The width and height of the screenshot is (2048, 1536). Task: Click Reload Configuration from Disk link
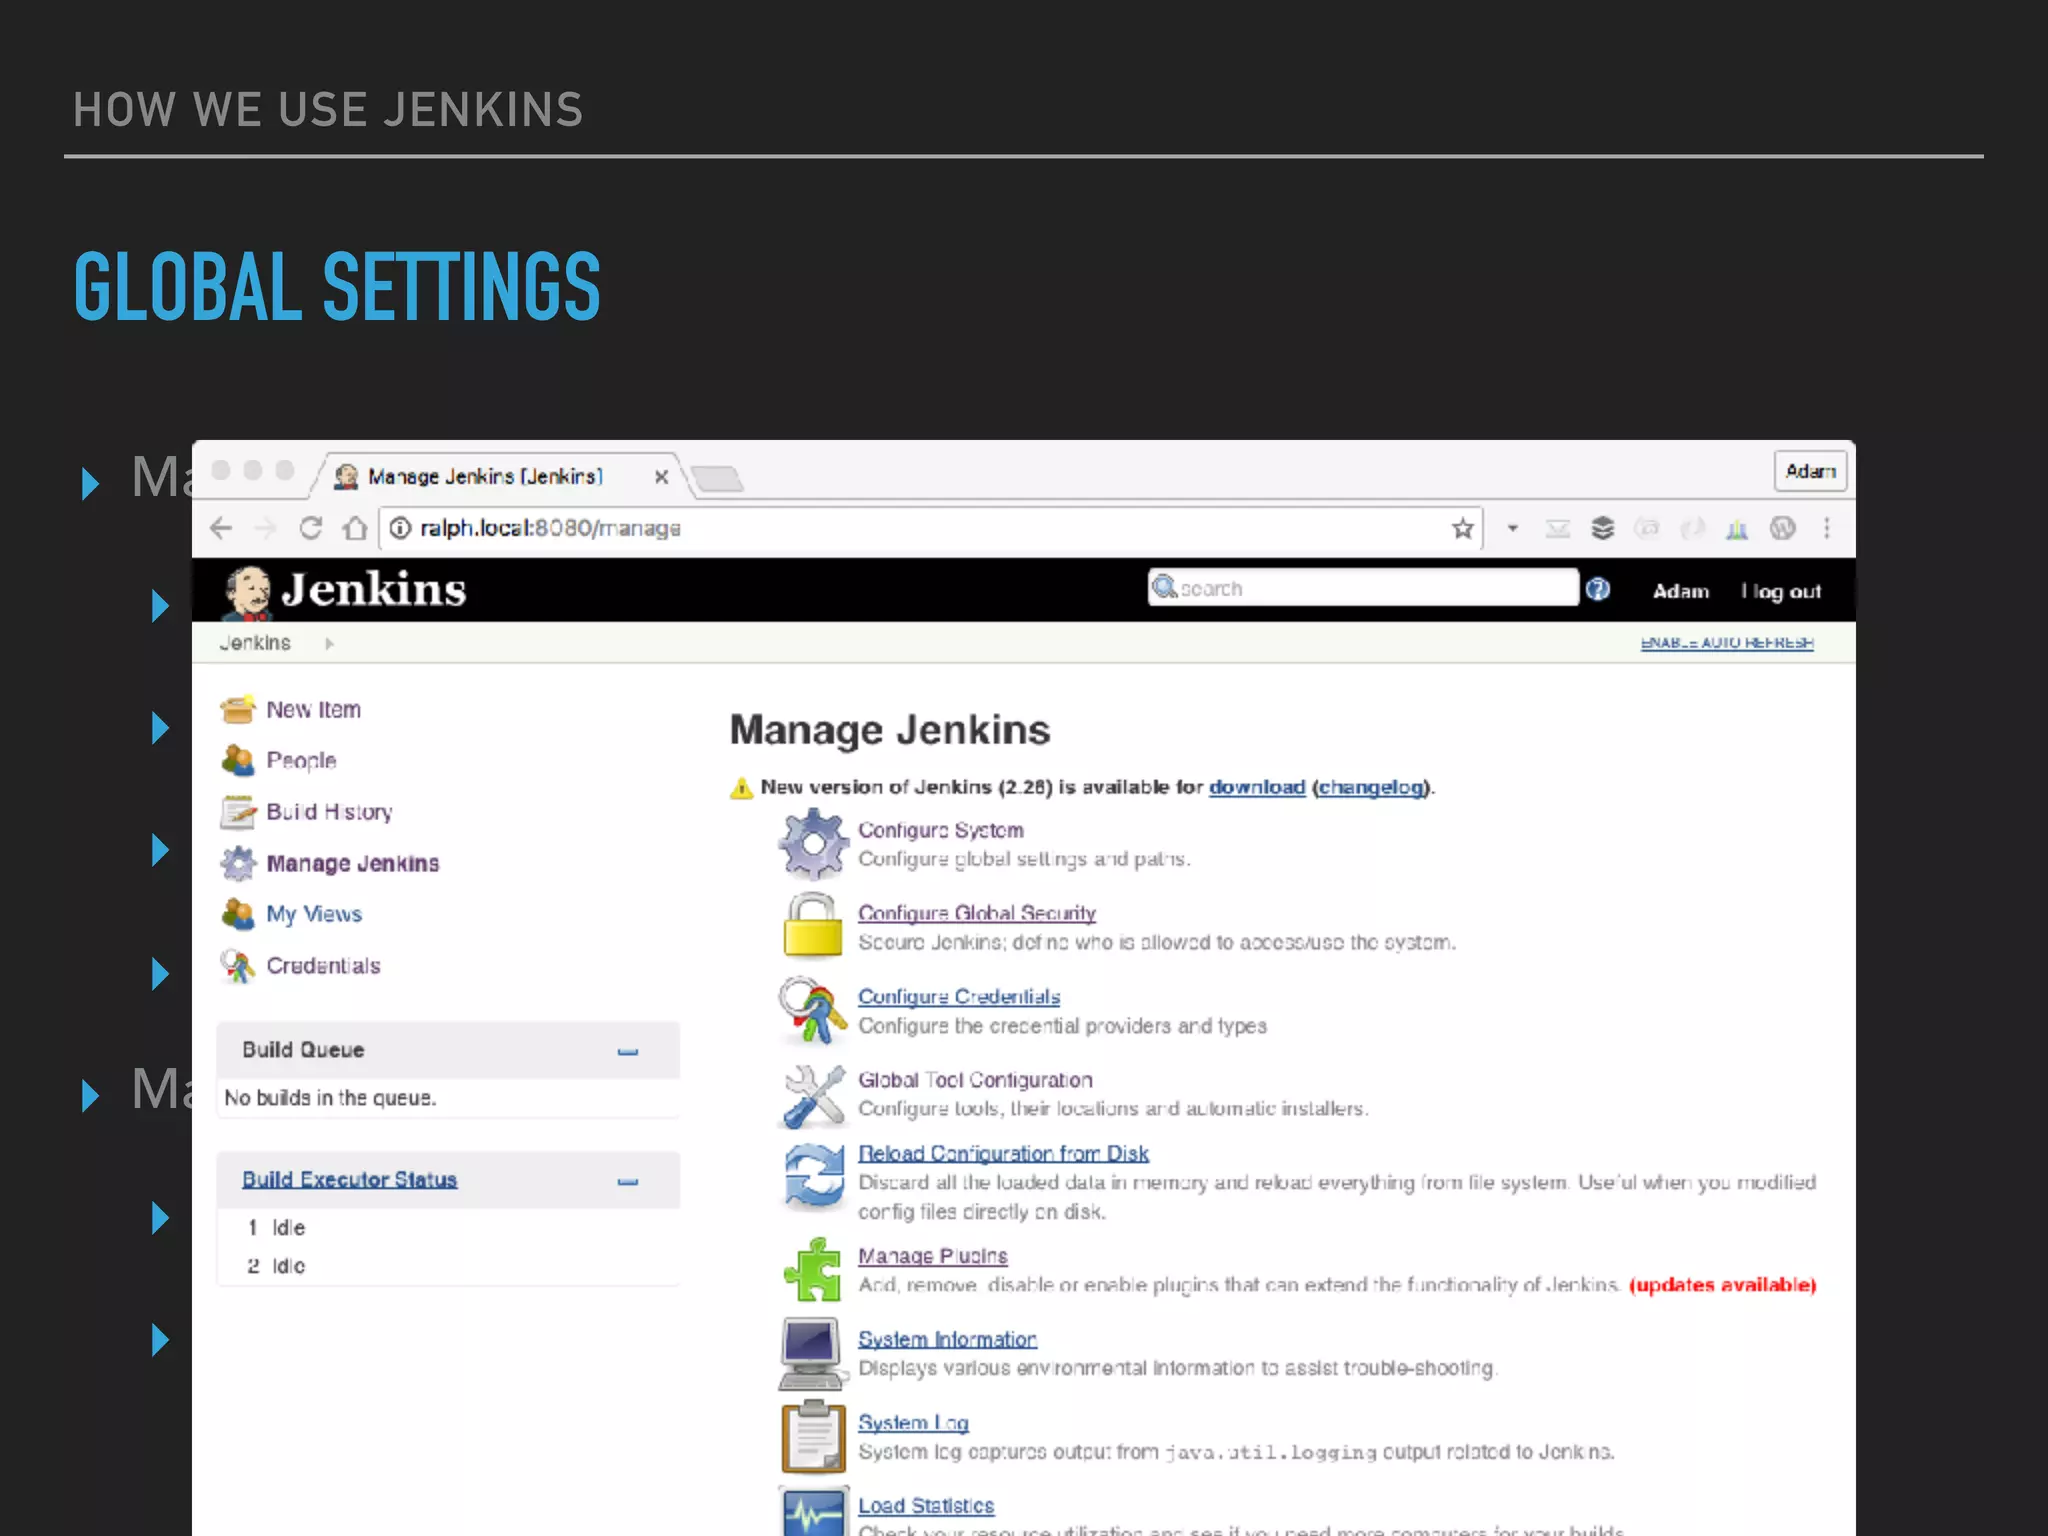tap(1003, 1154)
